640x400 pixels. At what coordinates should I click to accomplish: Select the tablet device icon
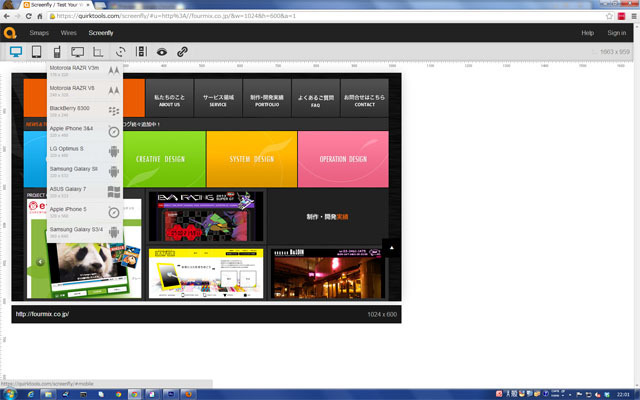pos(37,52)
